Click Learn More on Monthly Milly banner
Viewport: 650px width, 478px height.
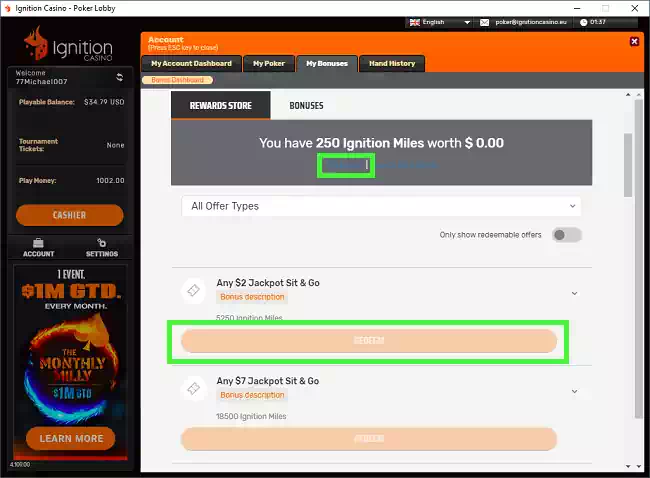click(x=71, y=439)
